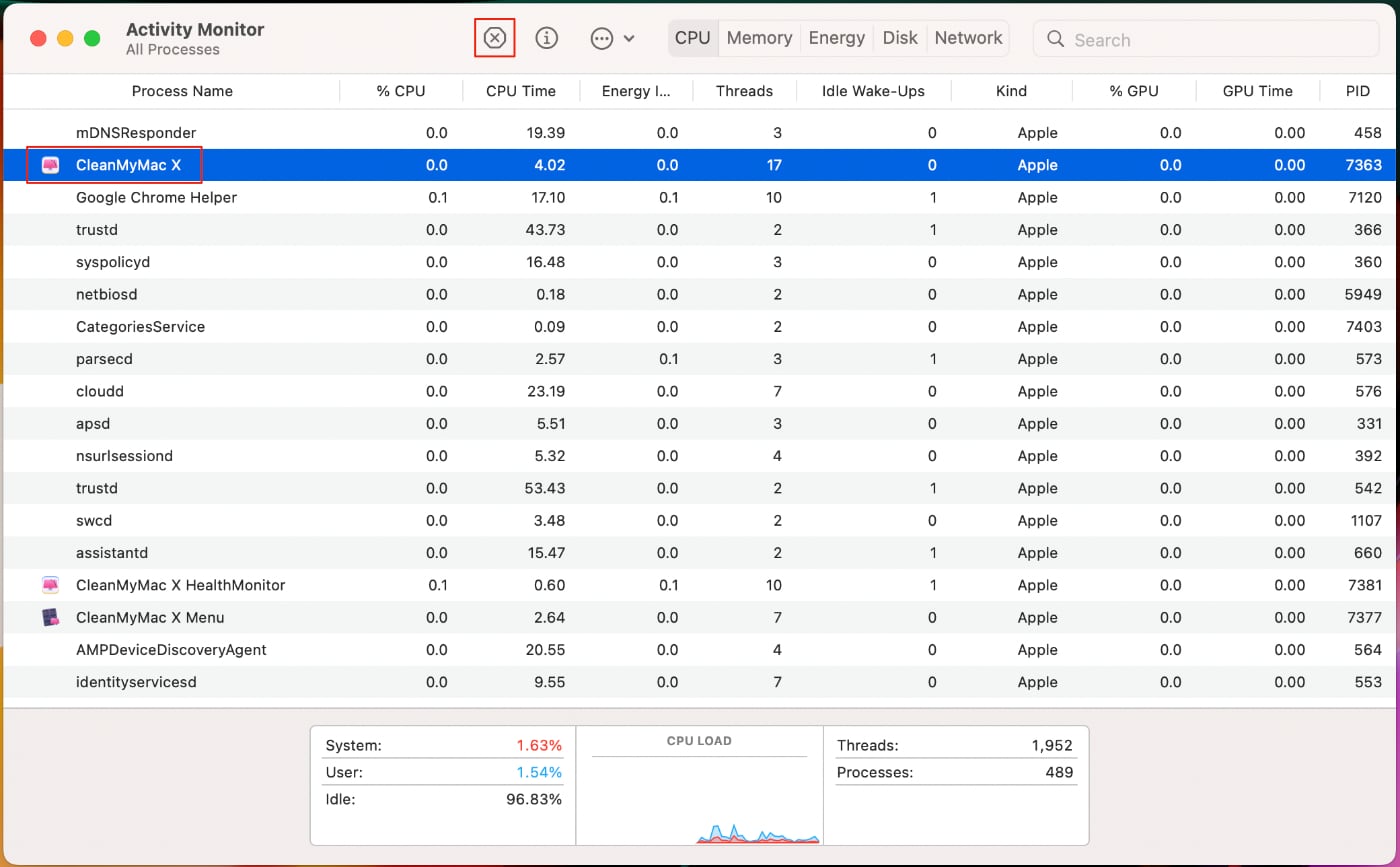Click CPU Time value 43.73
1400x867 pixels.
point(545,230)
